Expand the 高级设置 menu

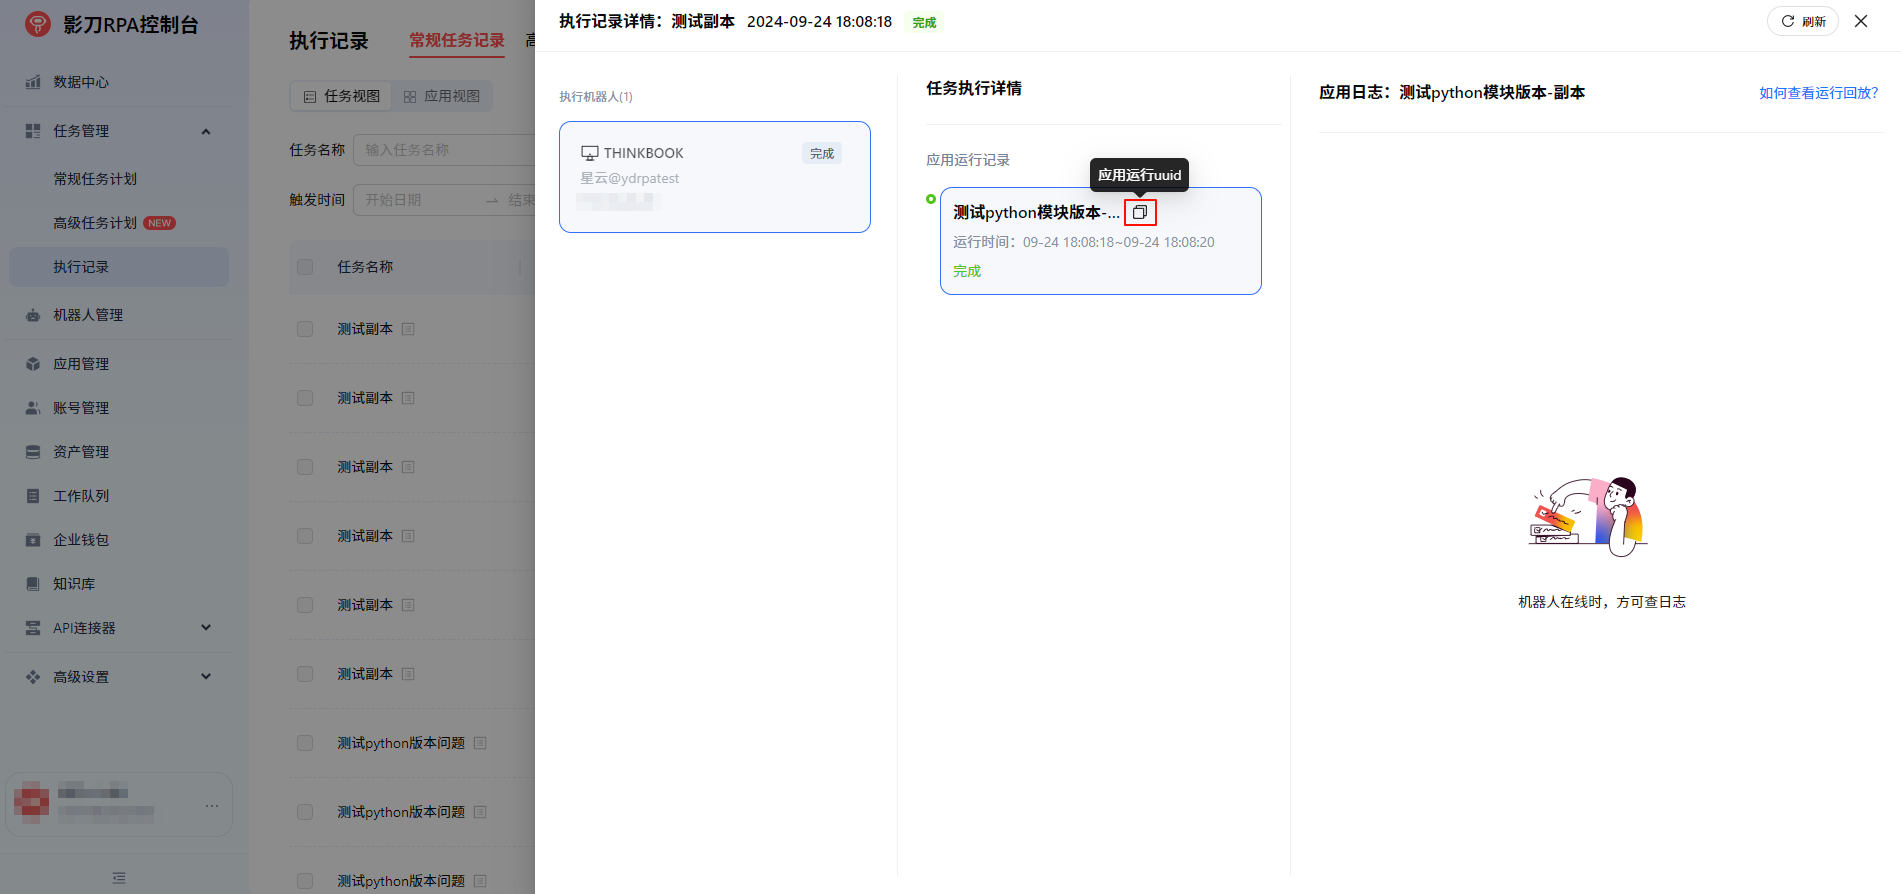point(206,677)
